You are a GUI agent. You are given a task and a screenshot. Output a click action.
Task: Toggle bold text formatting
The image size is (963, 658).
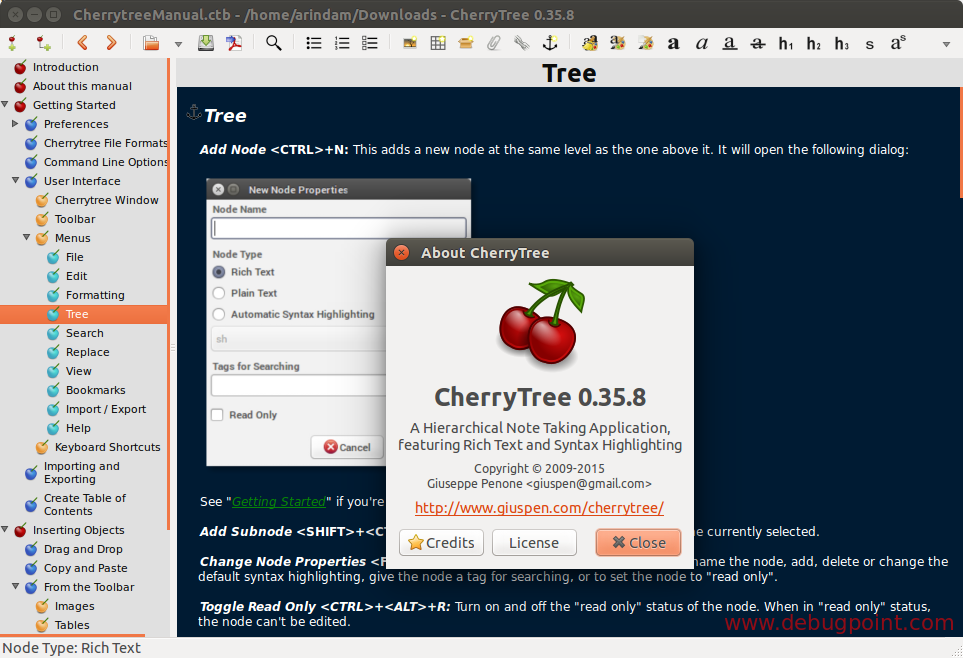click(x=673, y=44)
